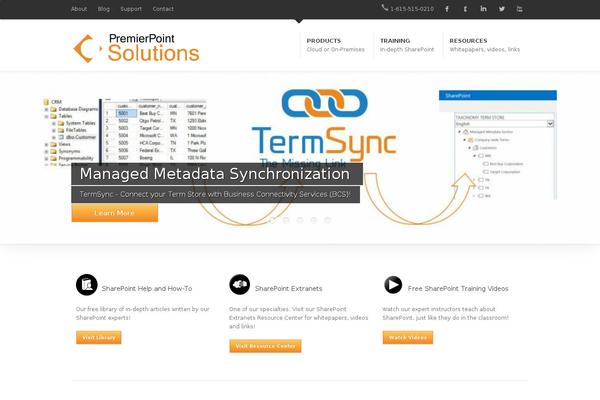Click the SharePoint term store screenshot
This screenshot has width=600, height=400.
pyautogui.click(x=498, y=145)
